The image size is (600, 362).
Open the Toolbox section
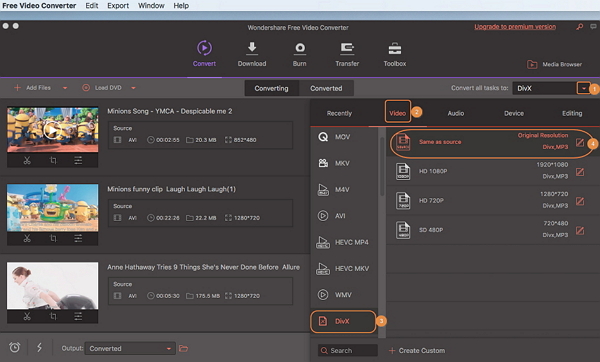(395, 54)
